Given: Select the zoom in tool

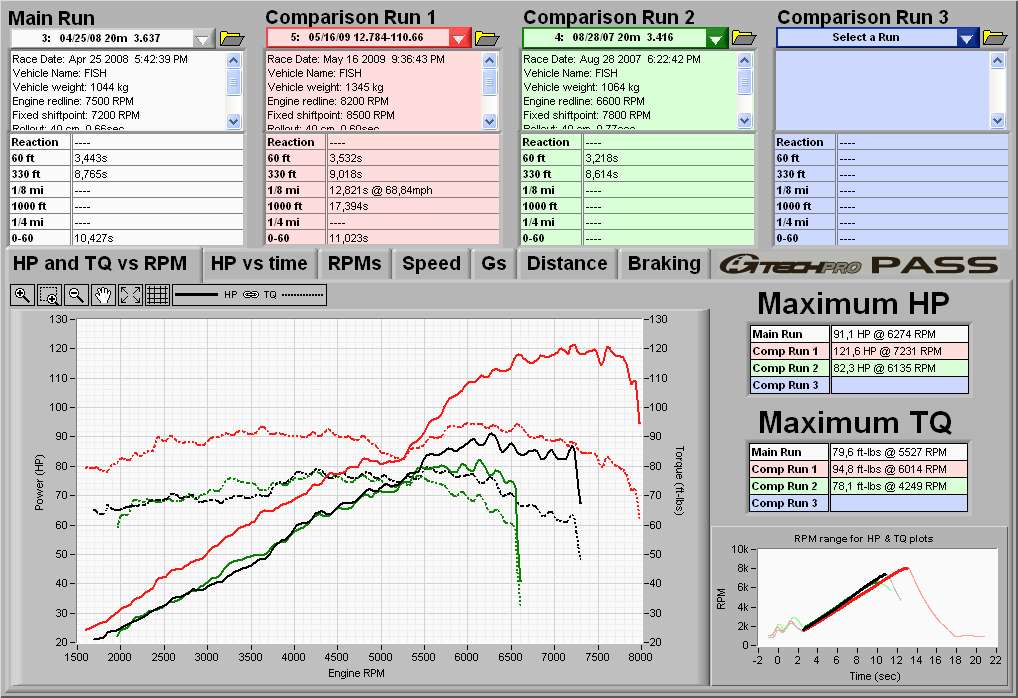Looking at the screenshot, I should click(x=21, y=295).
